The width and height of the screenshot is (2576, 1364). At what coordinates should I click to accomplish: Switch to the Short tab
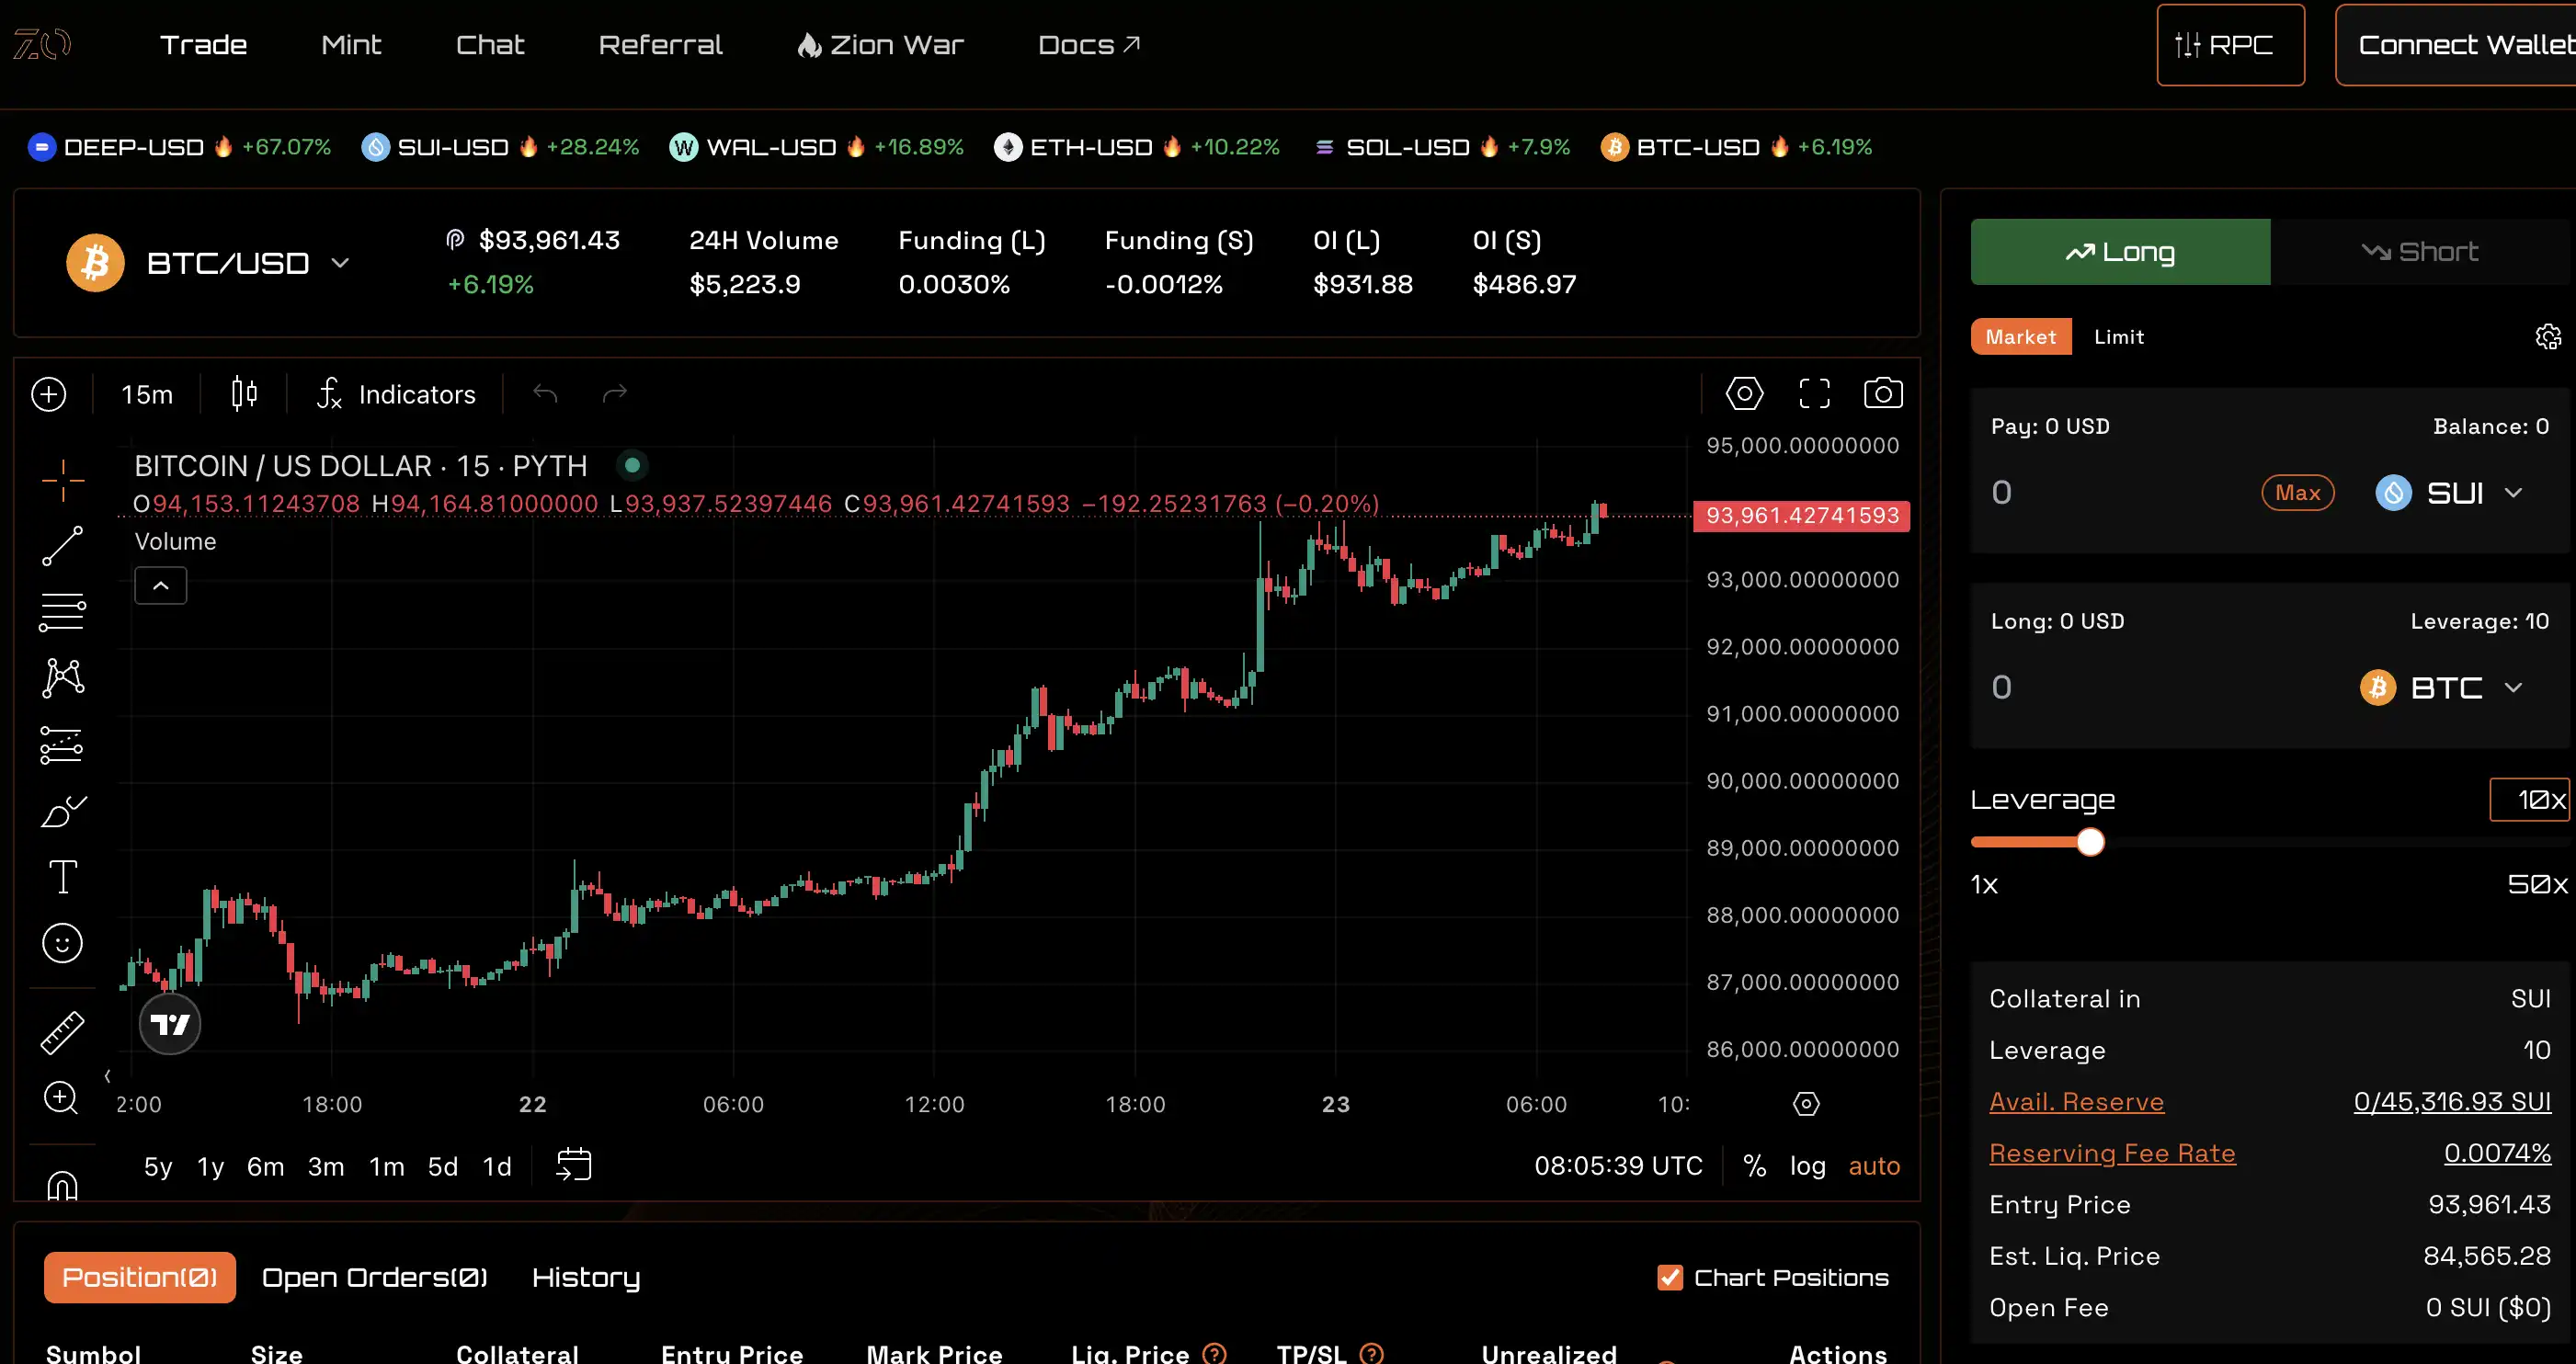[2419, 252]
